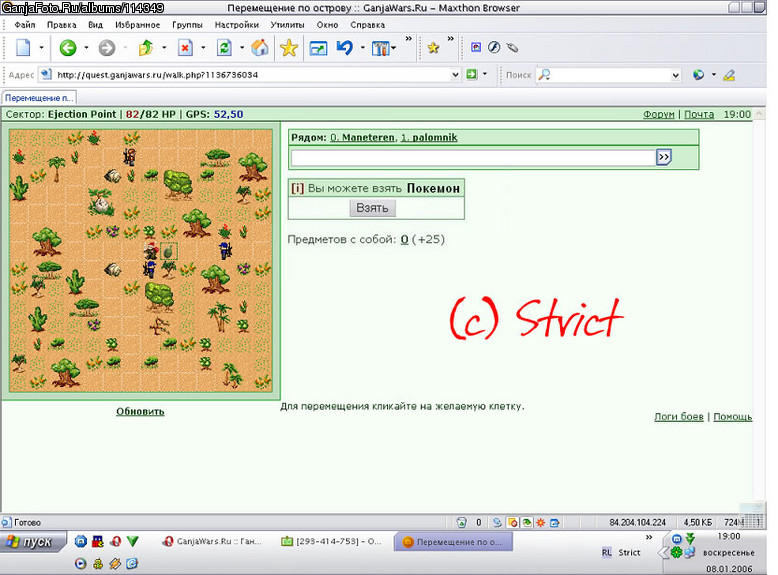Open the Избранное menu
The width and height of the screenshot is (778, 575).
(x=137, y=25)
